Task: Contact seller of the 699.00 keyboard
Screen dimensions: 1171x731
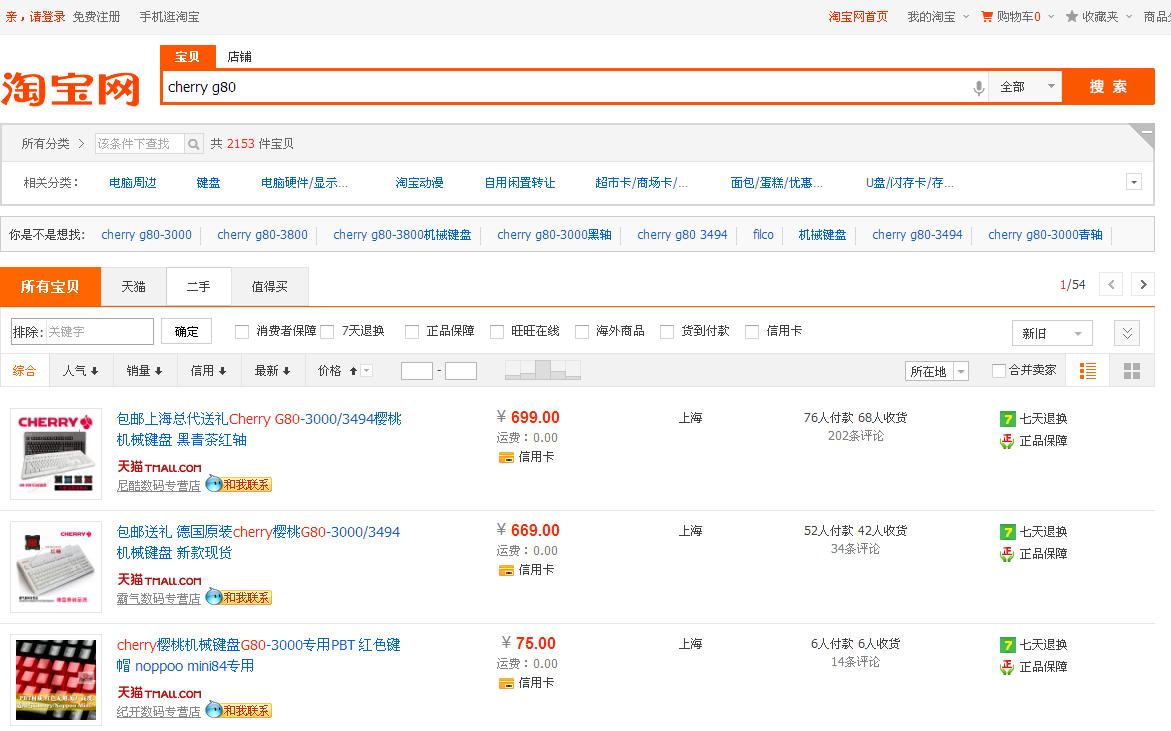Action: 239,485
